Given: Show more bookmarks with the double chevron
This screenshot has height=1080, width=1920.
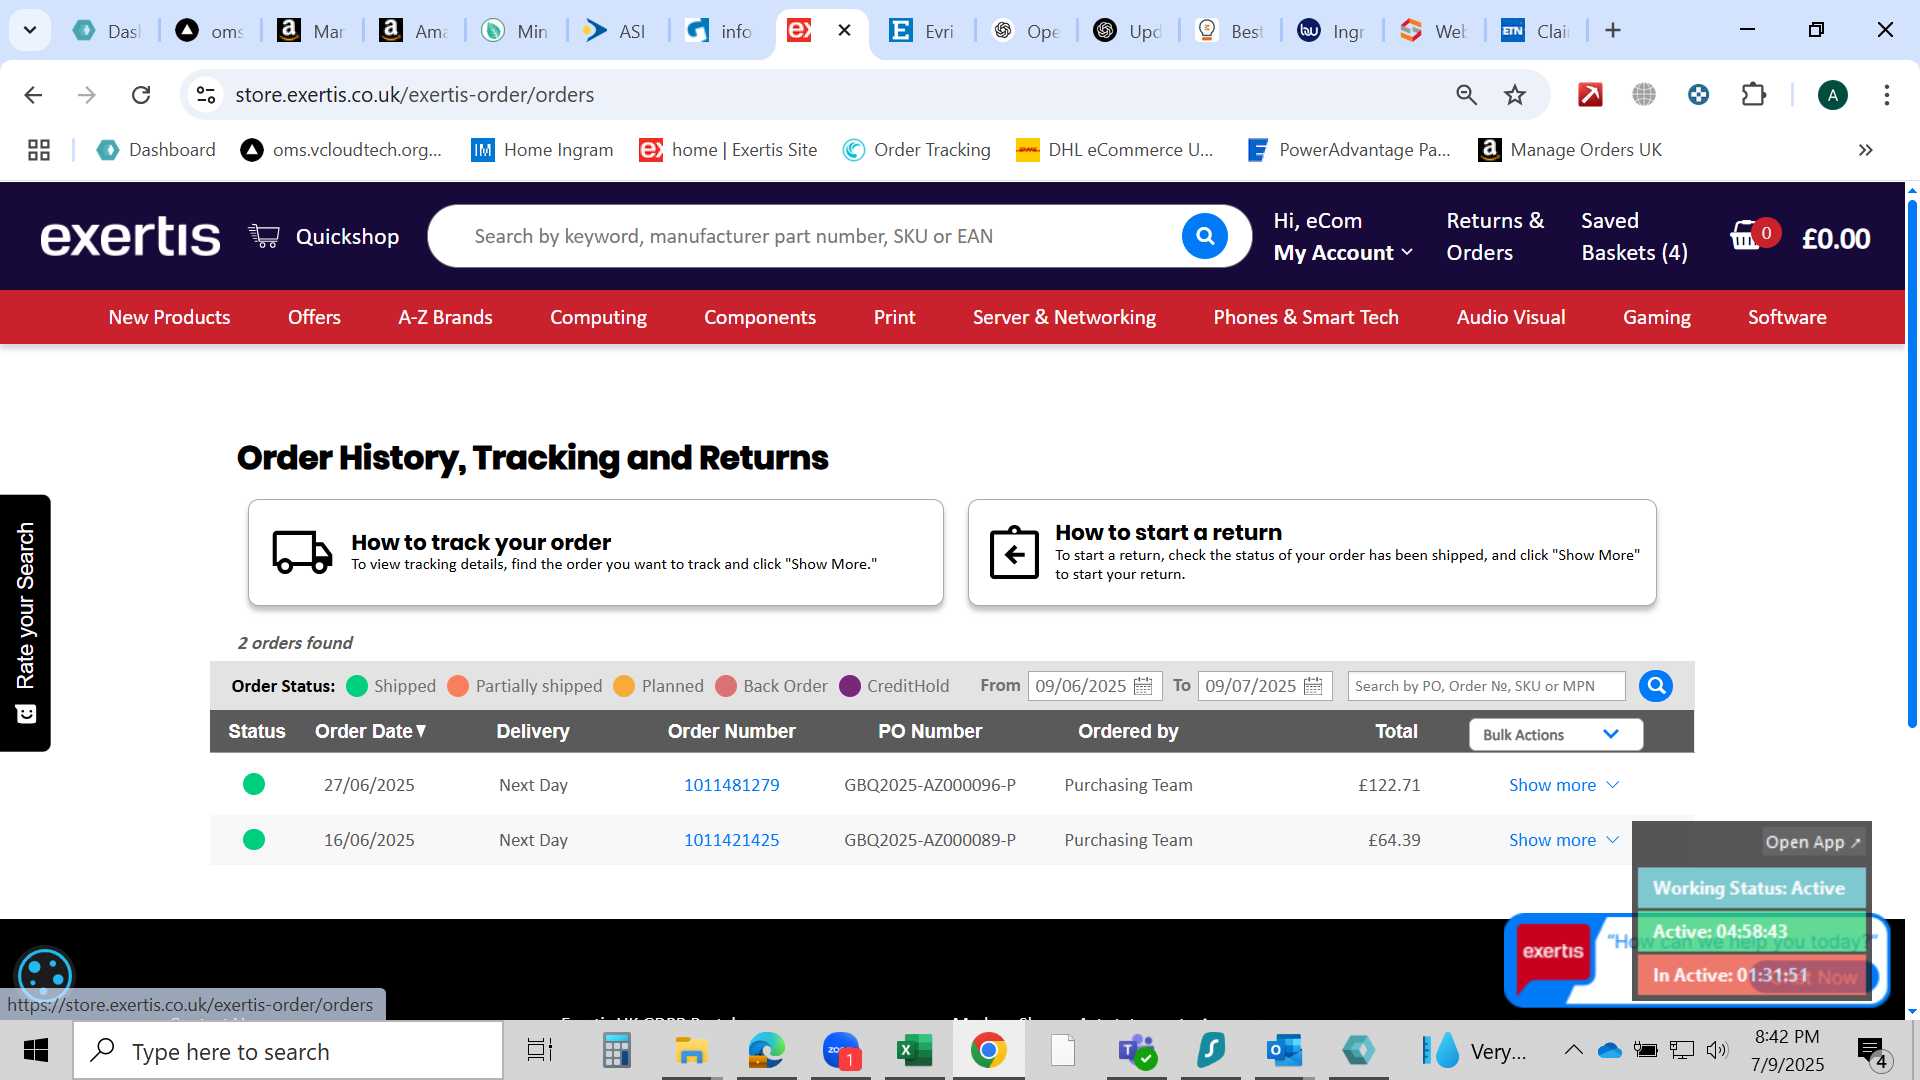Looking at the screenshot, I should [1865, 150].
